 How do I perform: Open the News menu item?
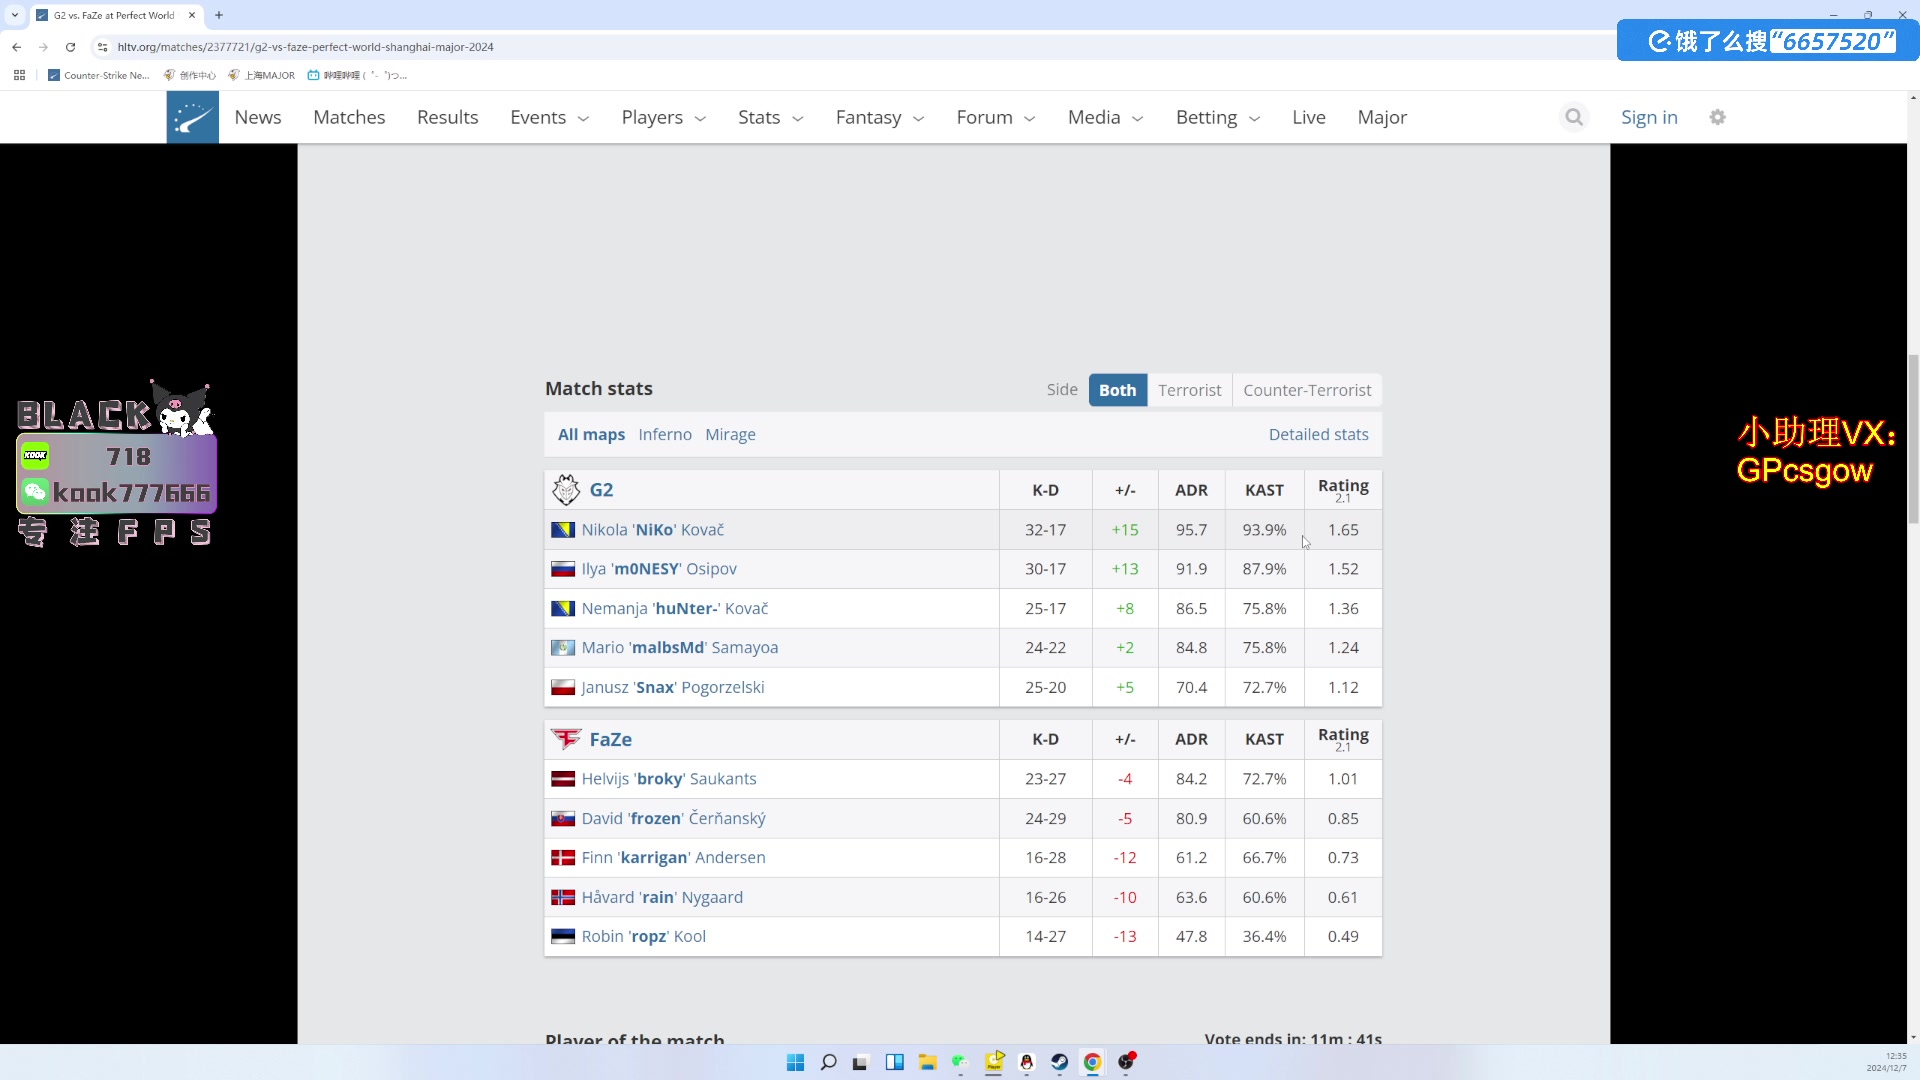point(258,117)
